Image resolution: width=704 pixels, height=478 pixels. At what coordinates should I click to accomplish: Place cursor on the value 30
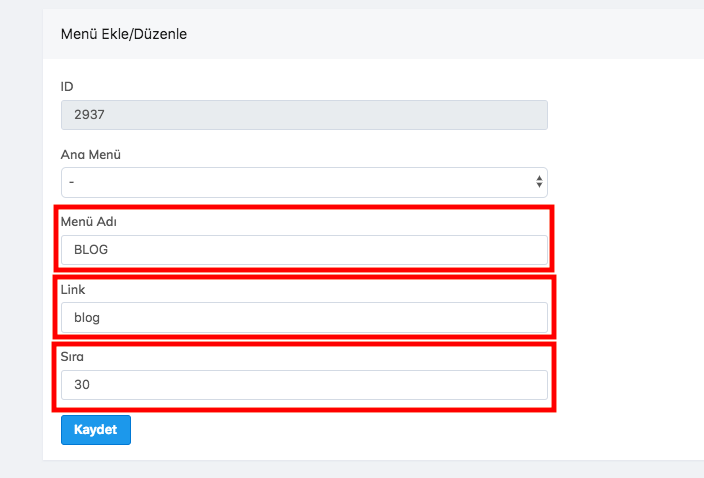82,385
